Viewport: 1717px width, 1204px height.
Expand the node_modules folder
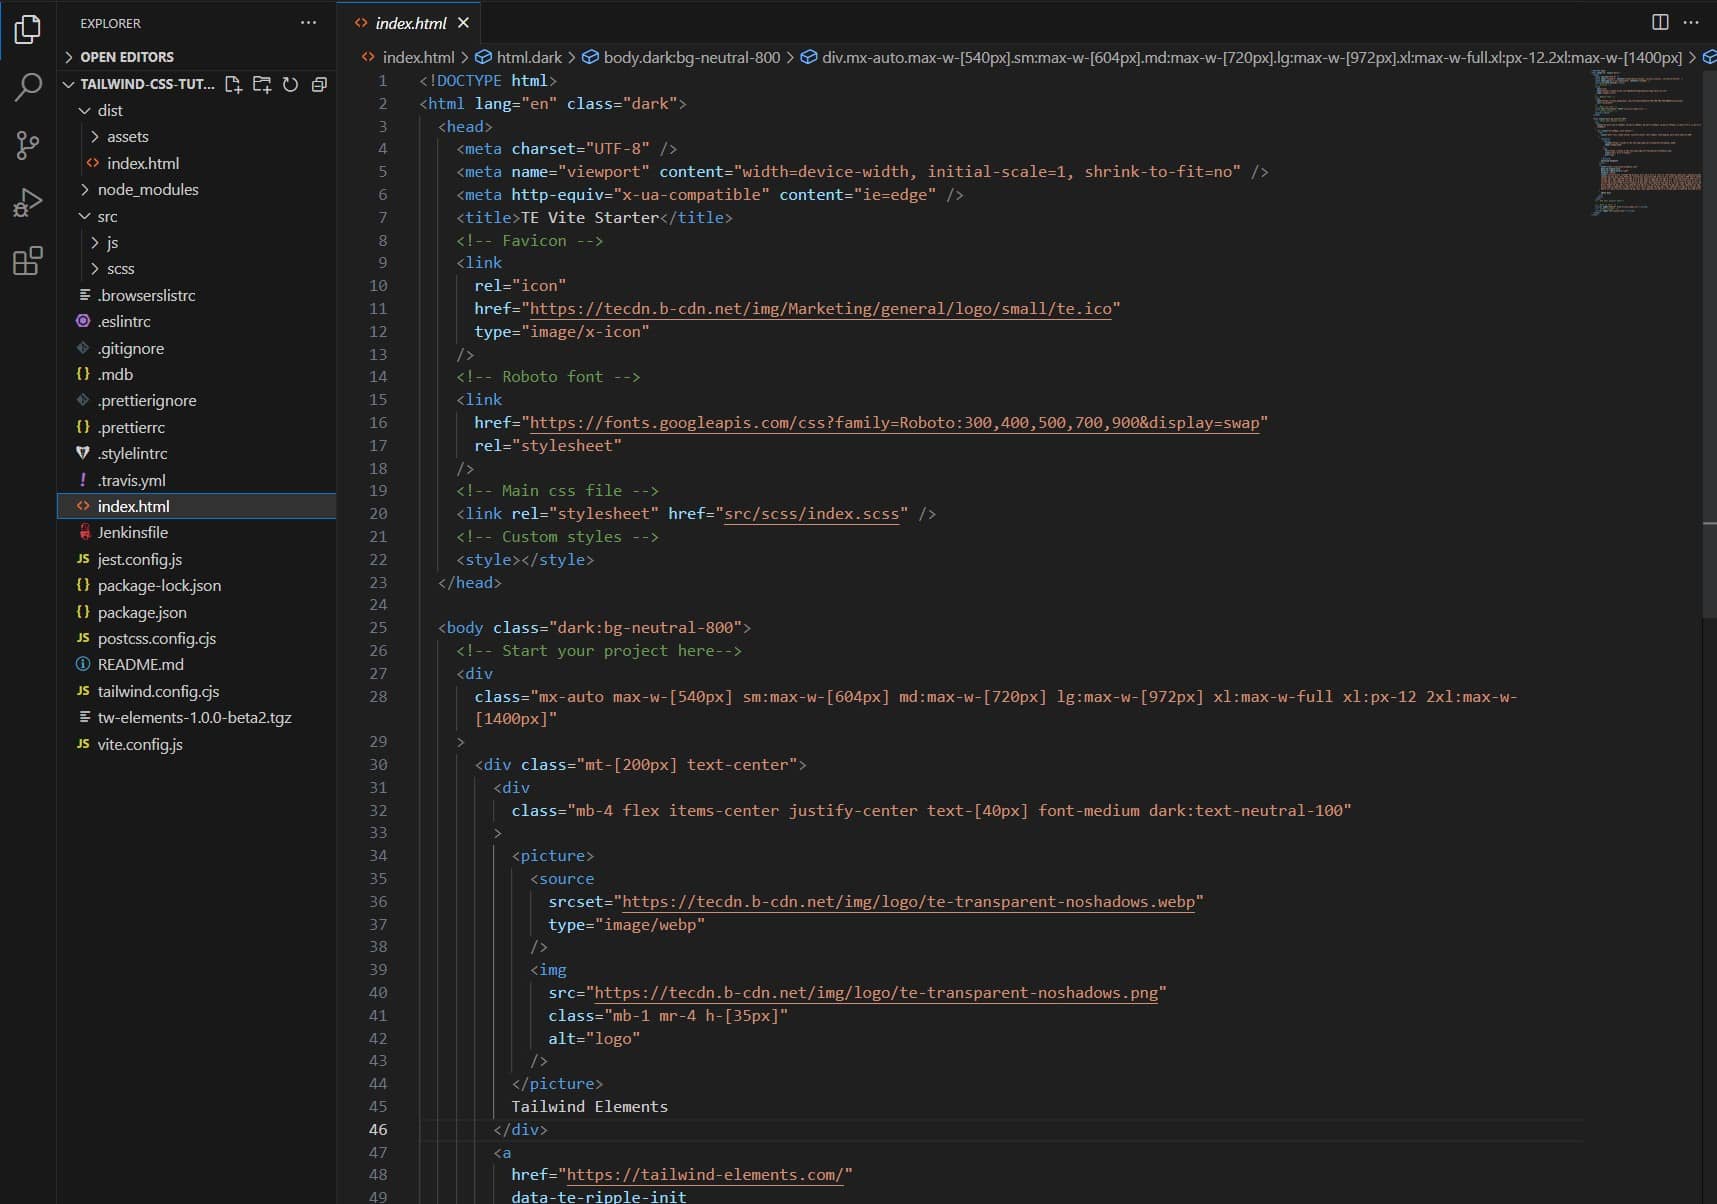tap(196, 190)
